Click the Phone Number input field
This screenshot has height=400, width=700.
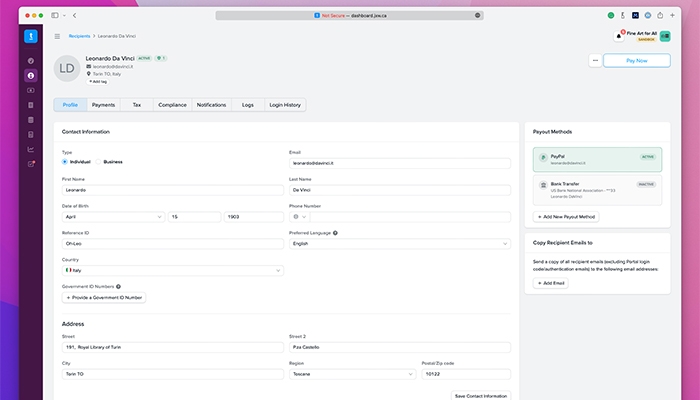tap(410, 217)
